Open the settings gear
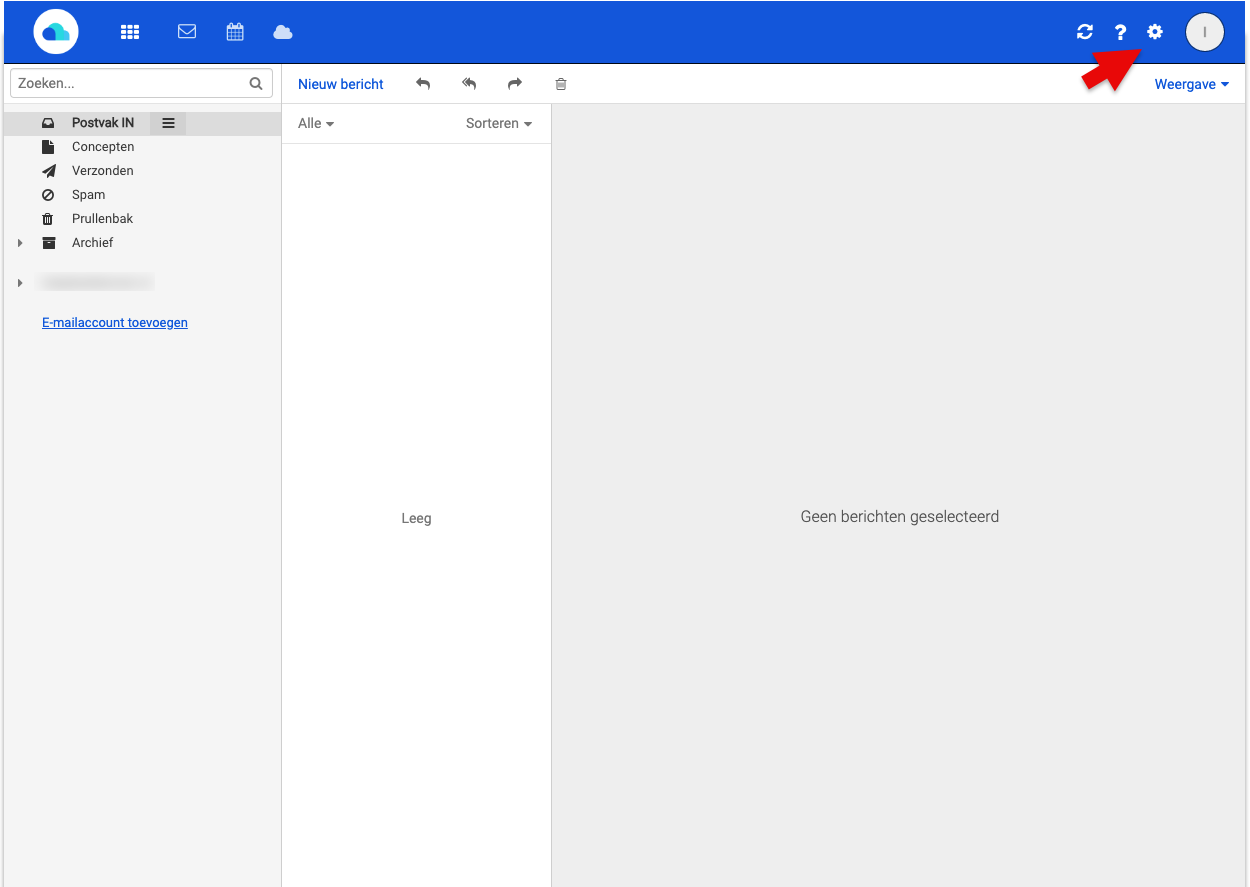This screenshot has width=1250, height=887. (1154, 31)
